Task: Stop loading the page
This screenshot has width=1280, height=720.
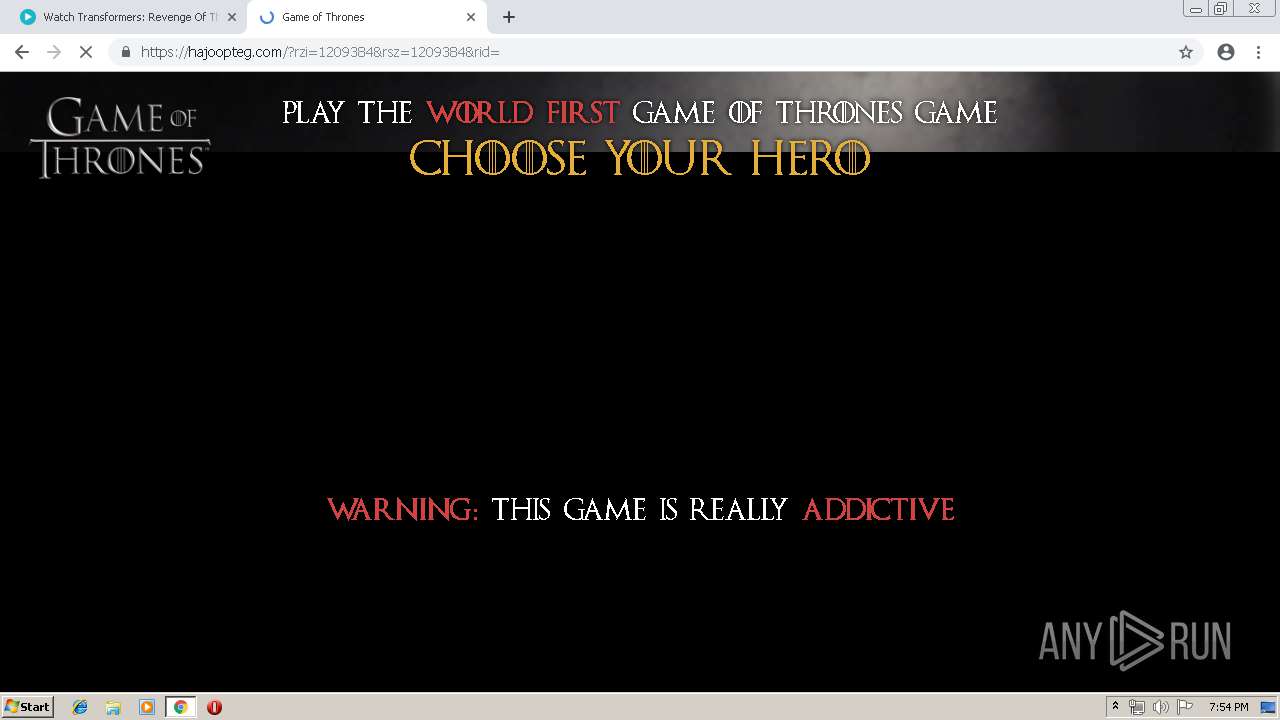Action: coord(86,52)
